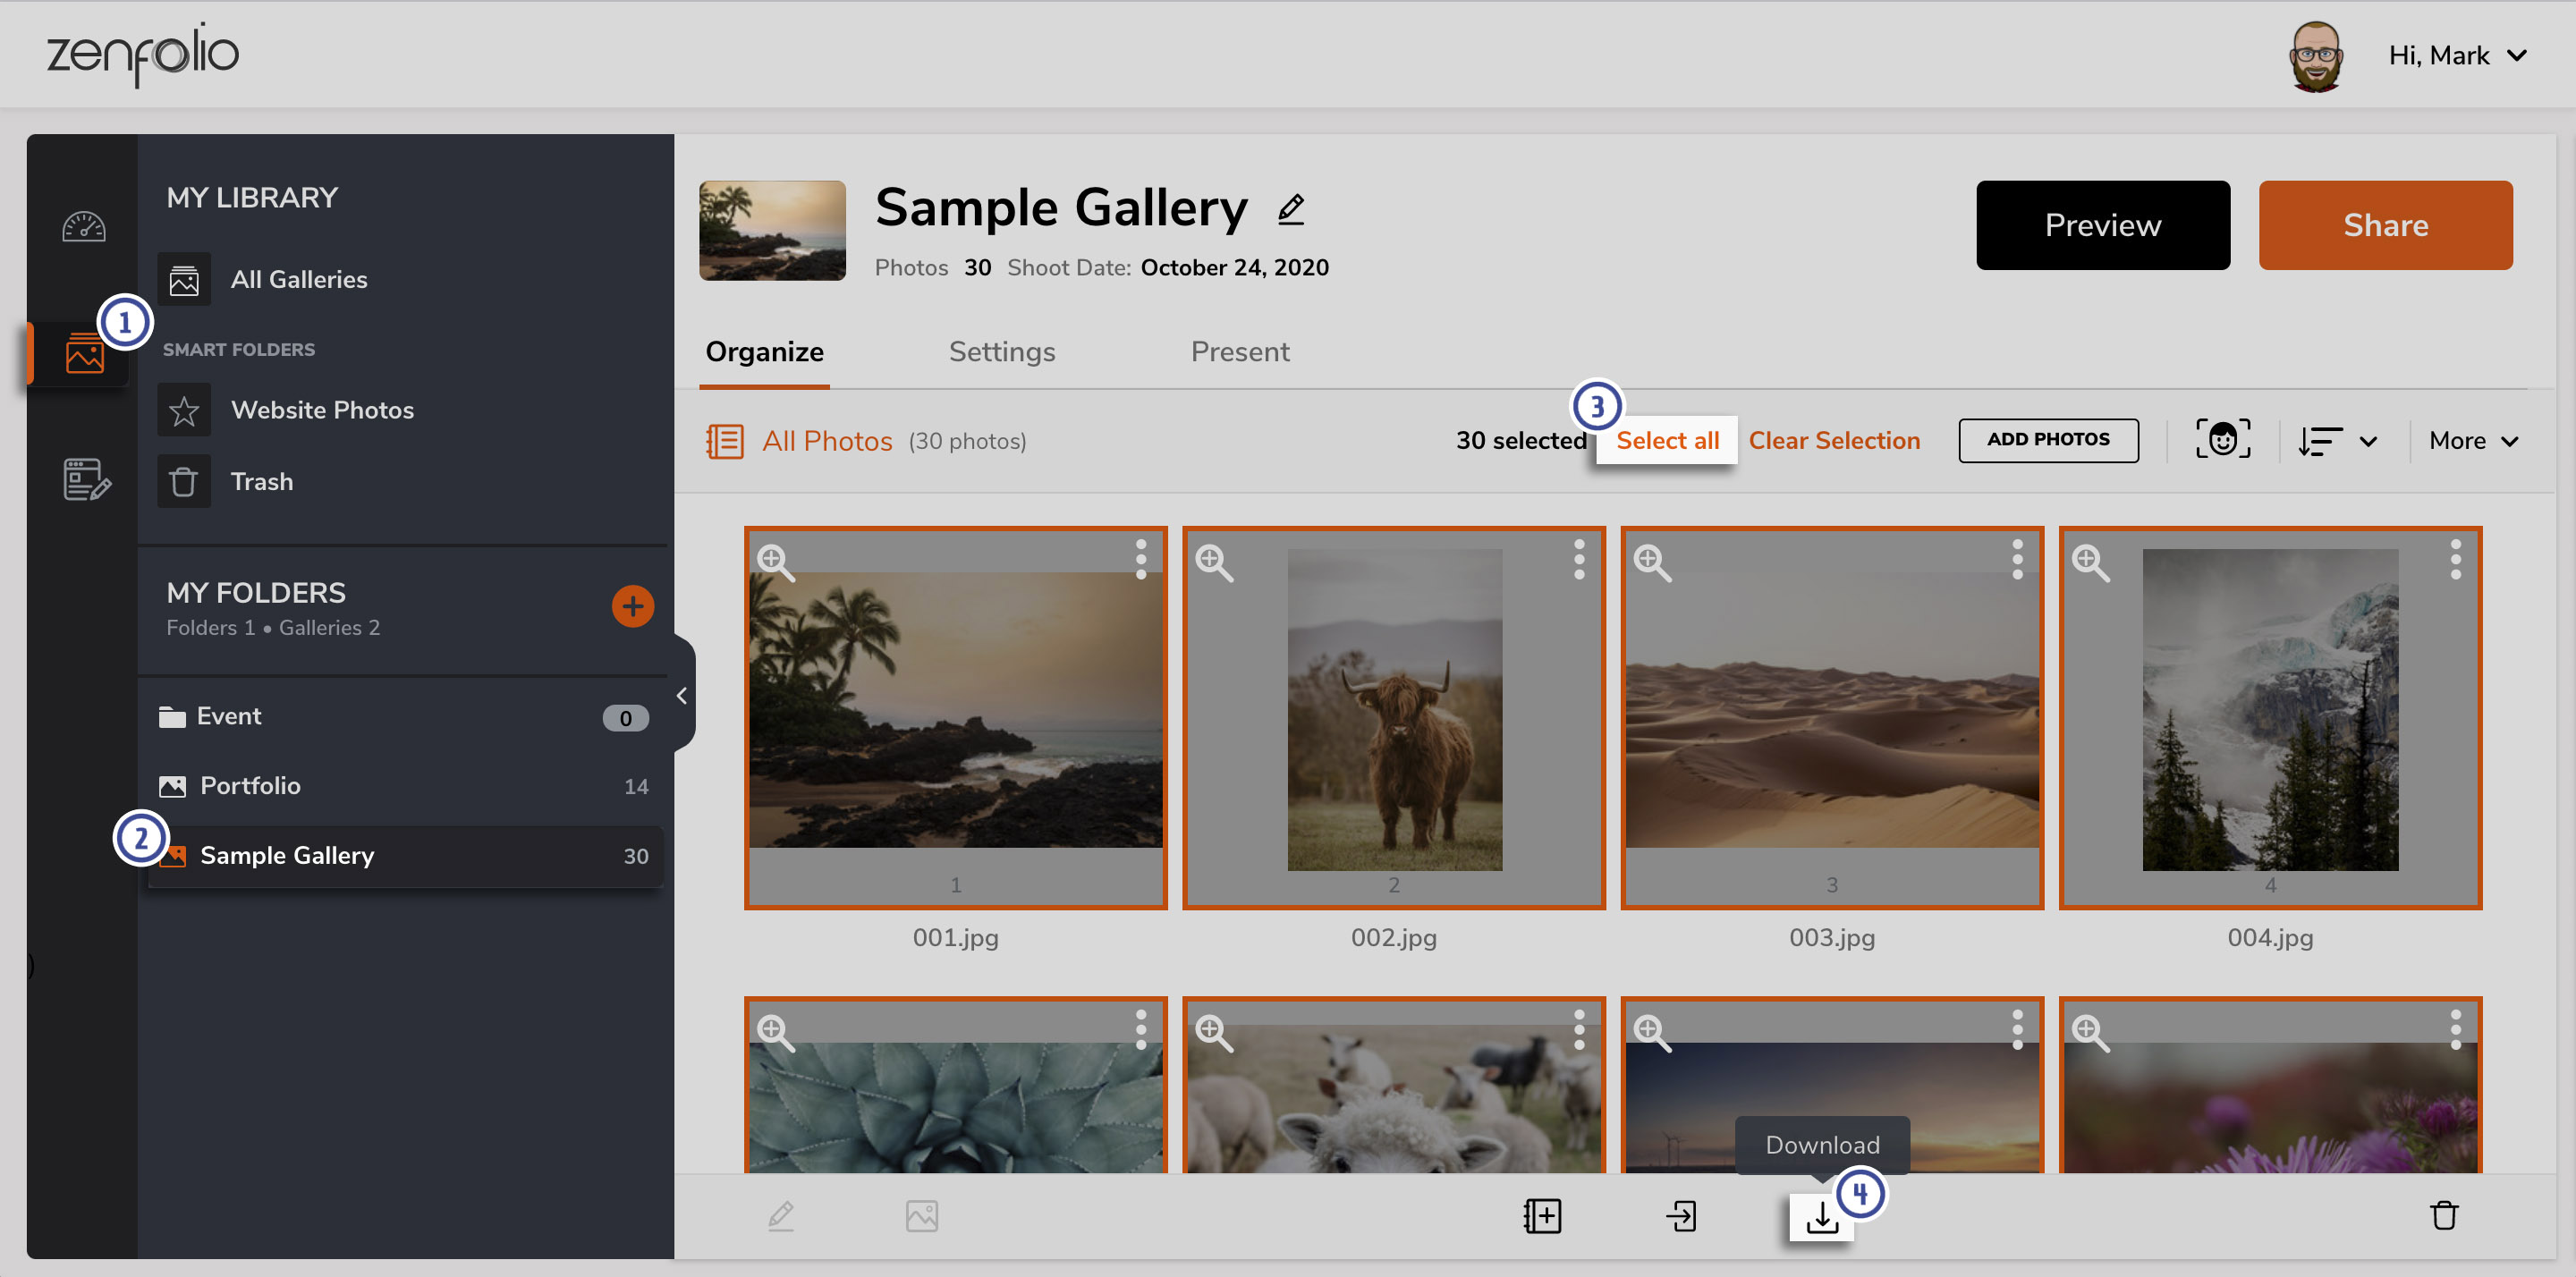Zoom into photo 001.jpg with the magnifier
The image size is (2576, 1277).
[775, 563]
